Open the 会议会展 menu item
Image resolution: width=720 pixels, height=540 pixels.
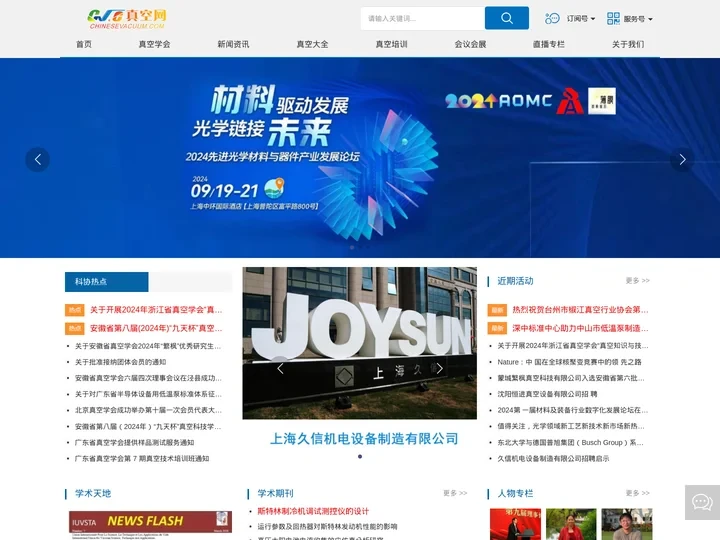[470, 44]
